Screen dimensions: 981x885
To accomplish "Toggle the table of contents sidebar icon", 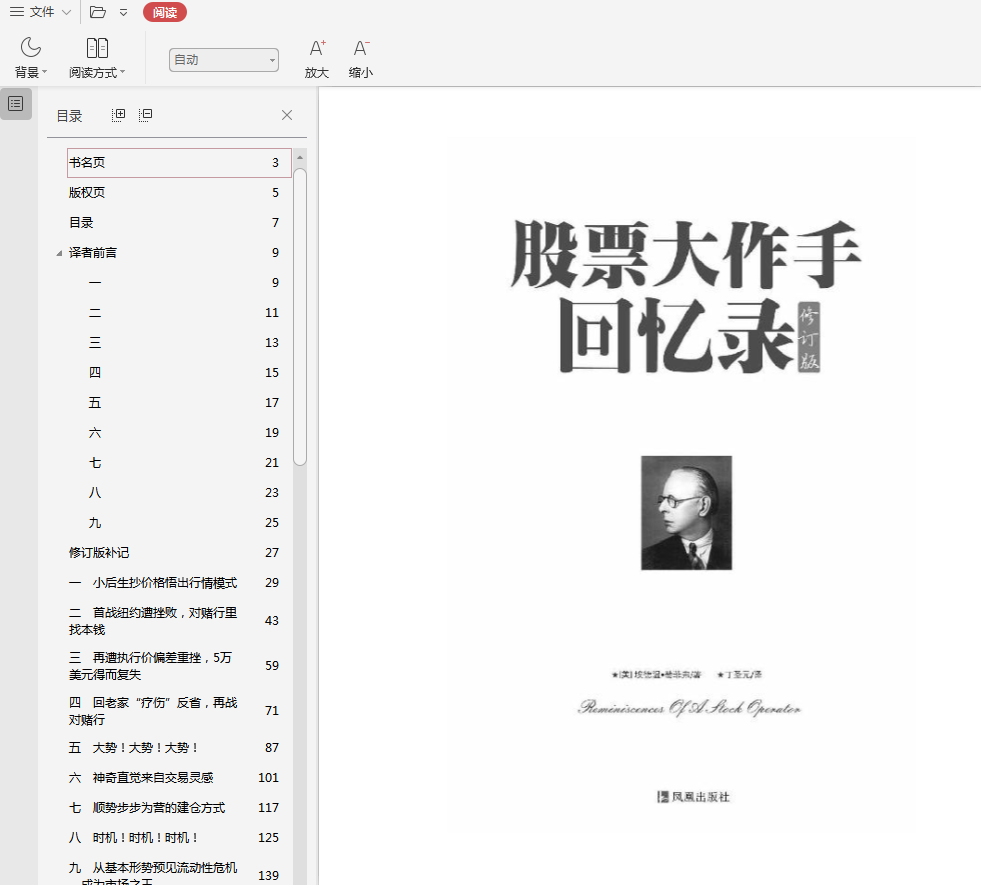I will click(x=16, y=103).
